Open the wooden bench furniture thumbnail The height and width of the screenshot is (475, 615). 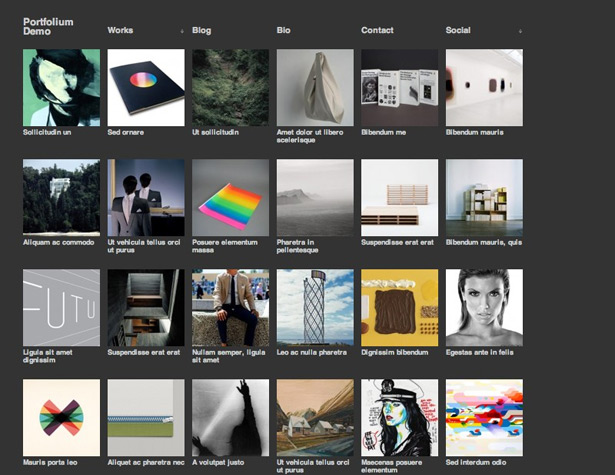point(399,197)
